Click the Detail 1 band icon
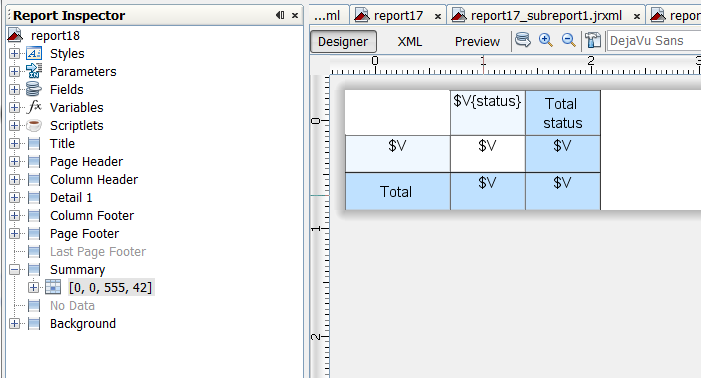This screenshot has width=701, height=378. click(x=34, y=197)
